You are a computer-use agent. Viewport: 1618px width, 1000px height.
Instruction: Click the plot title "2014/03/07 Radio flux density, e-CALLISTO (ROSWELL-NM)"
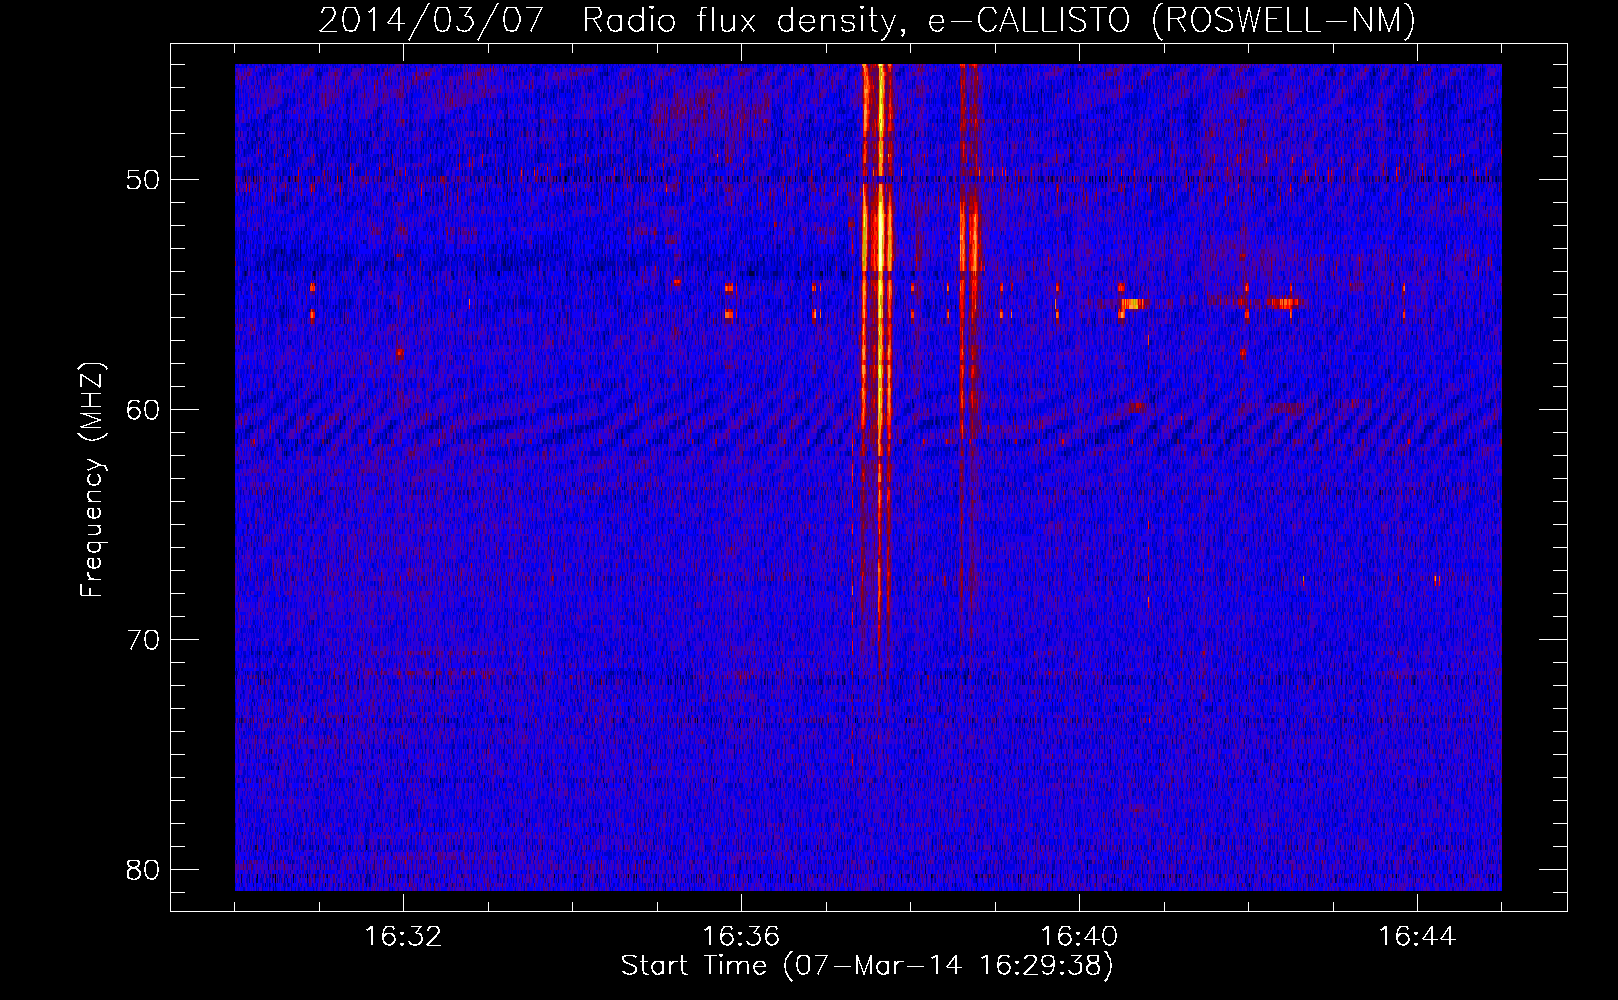tap(867, 20)
